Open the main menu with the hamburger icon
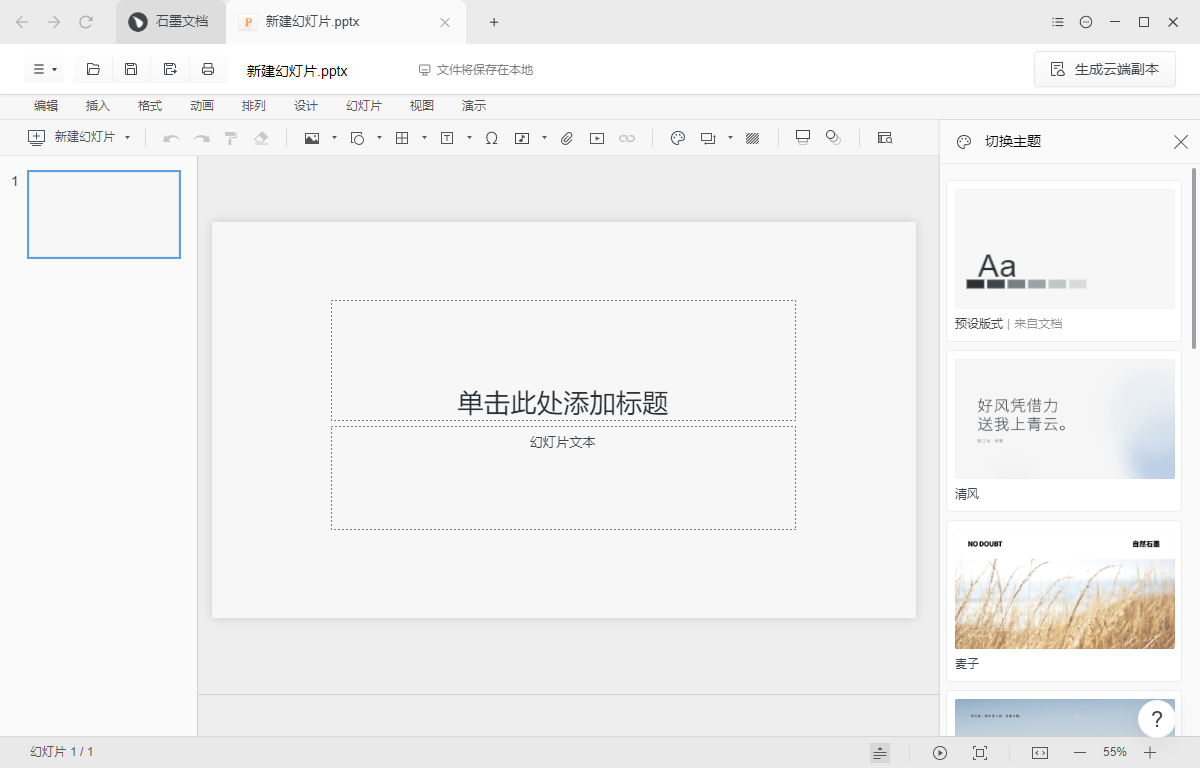The image size is (1200, 768). (x=40, y=69)
